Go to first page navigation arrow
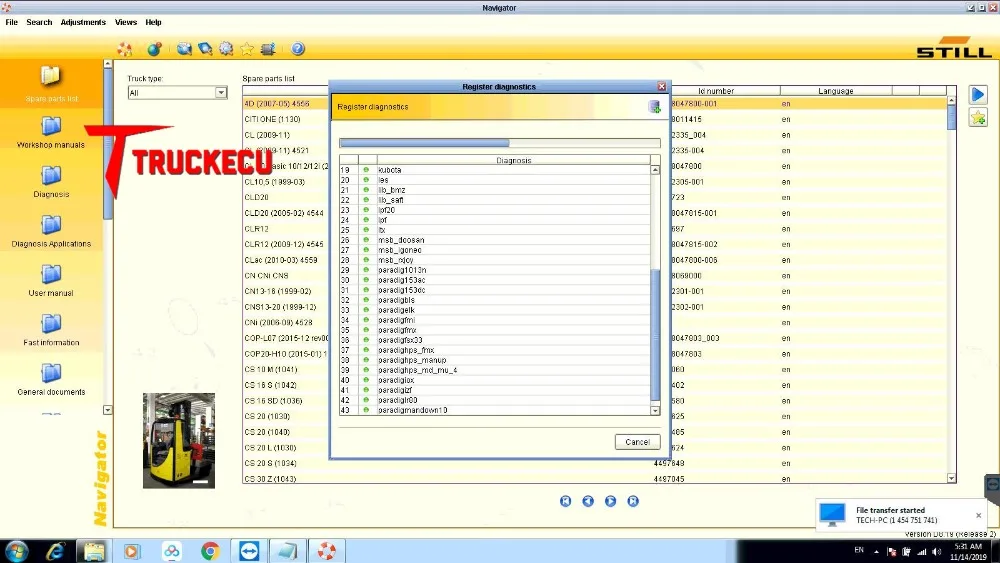Viewport: 1000px width, 563px height. (x=566, y=501)
